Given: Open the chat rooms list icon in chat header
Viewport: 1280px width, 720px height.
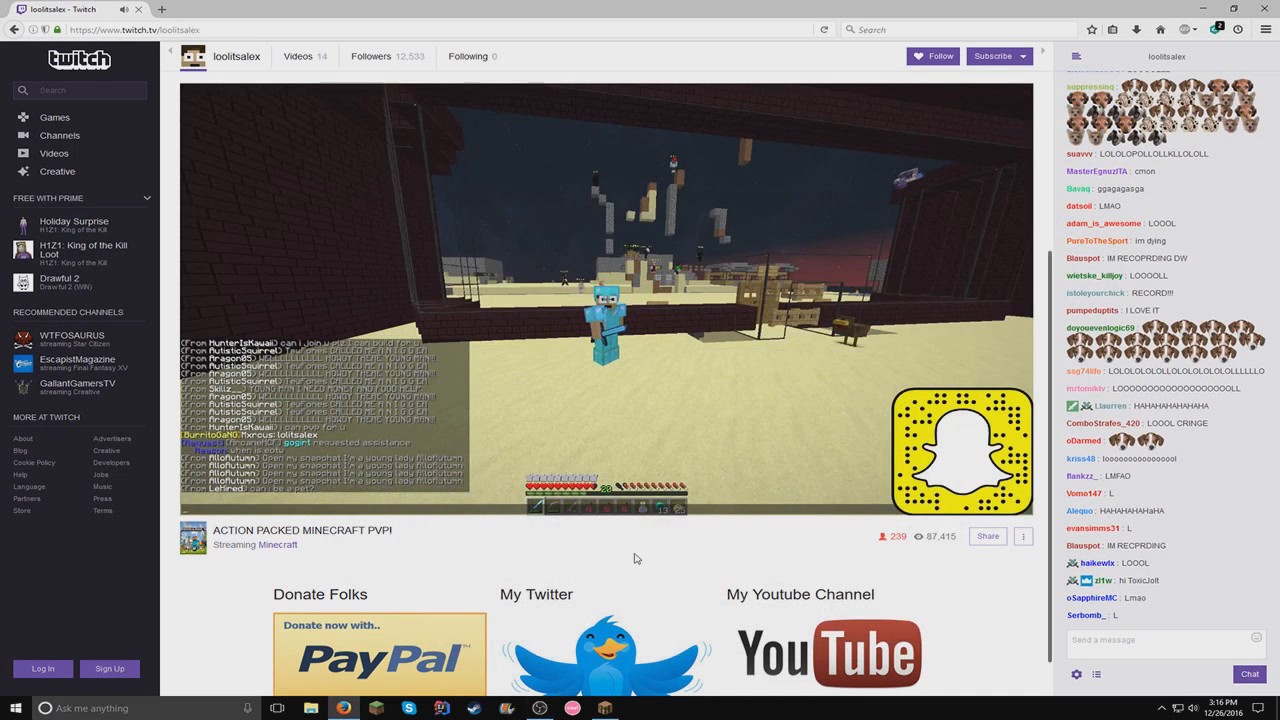Looking at the screenshot, I should [1076, 57].
